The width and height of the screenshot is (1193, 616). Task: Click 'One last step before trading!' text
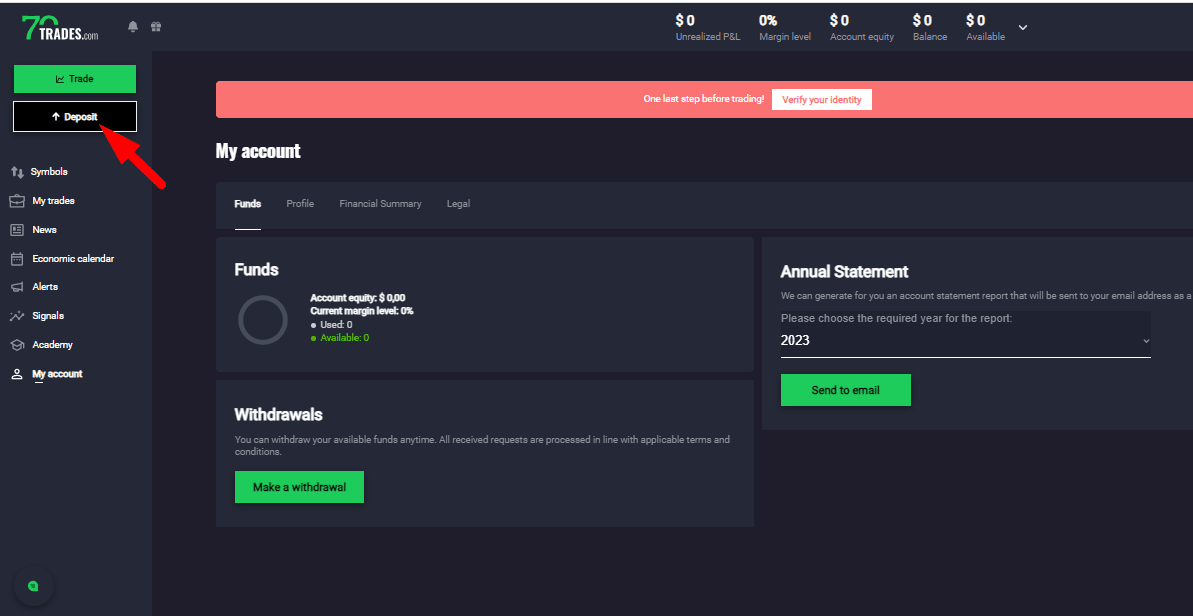click(704, 100)
